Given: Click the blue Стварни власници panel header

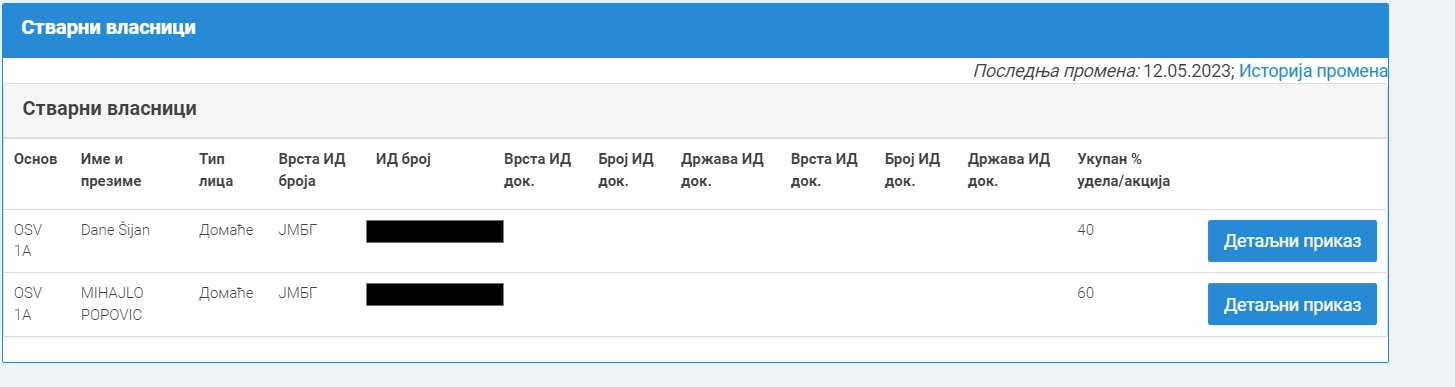Looking at the screenshot, I should point(695,29).
